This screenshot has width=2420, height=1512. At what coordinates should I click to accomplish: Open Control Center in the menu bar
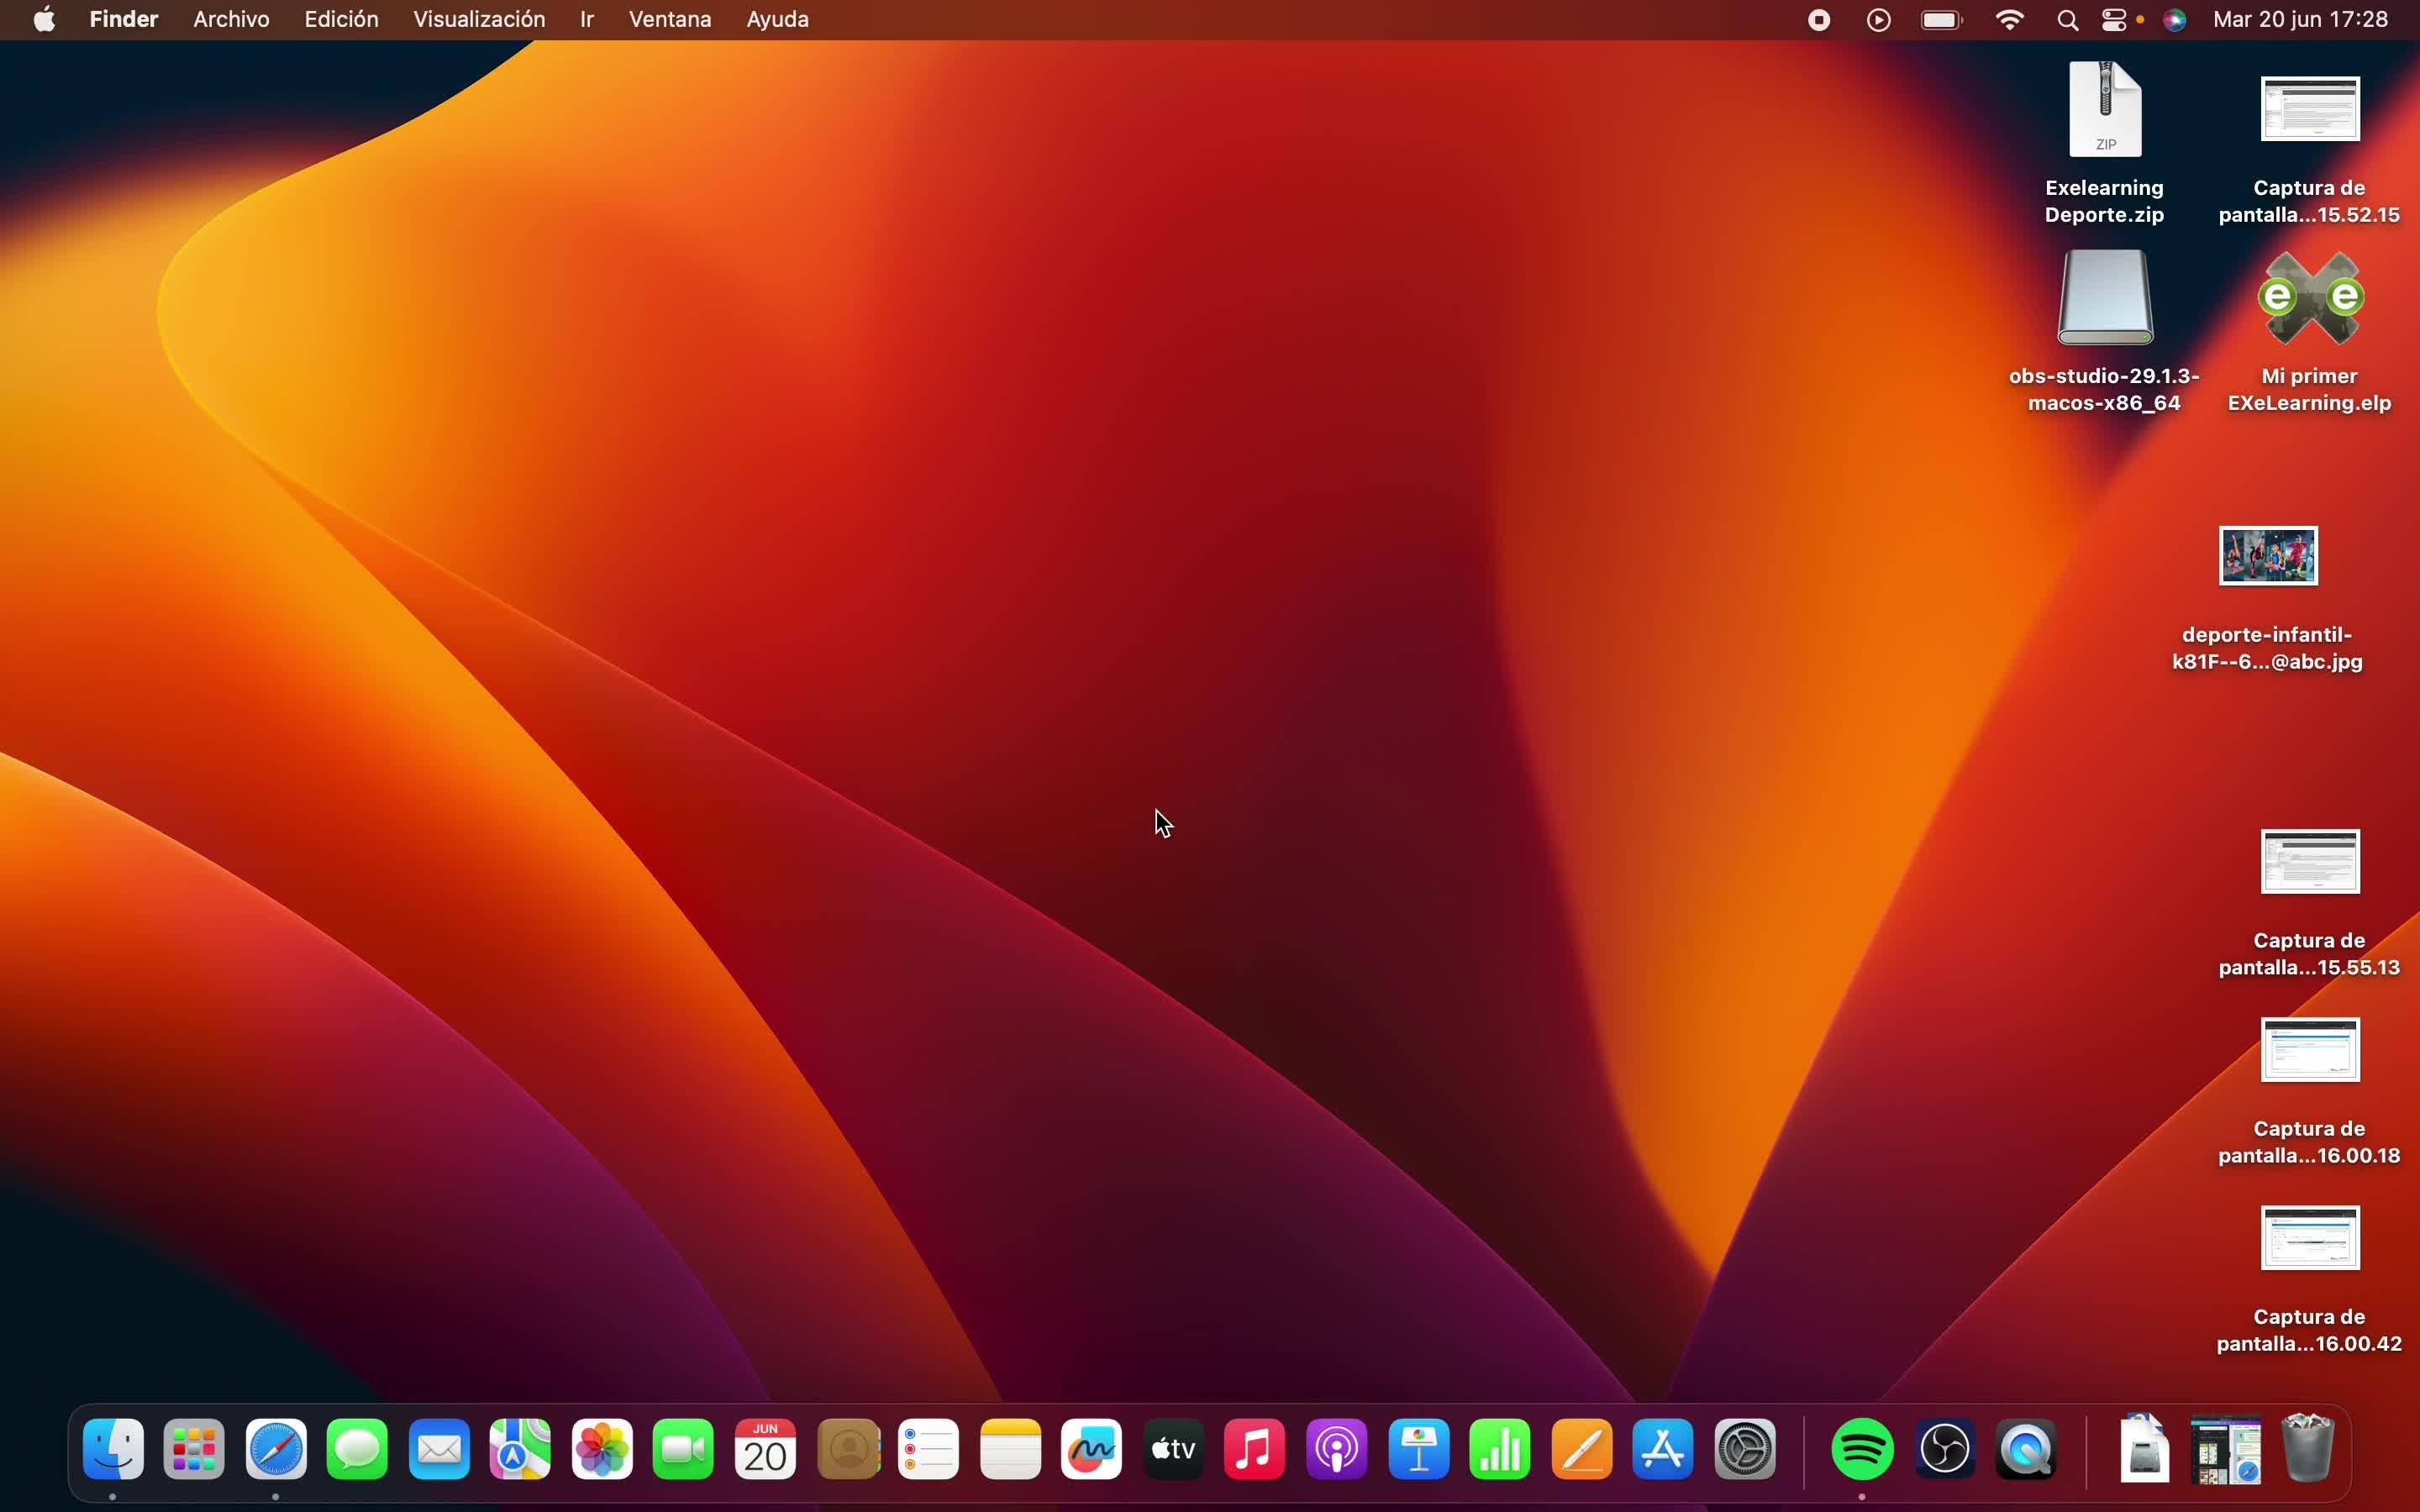pos(2114,20)
